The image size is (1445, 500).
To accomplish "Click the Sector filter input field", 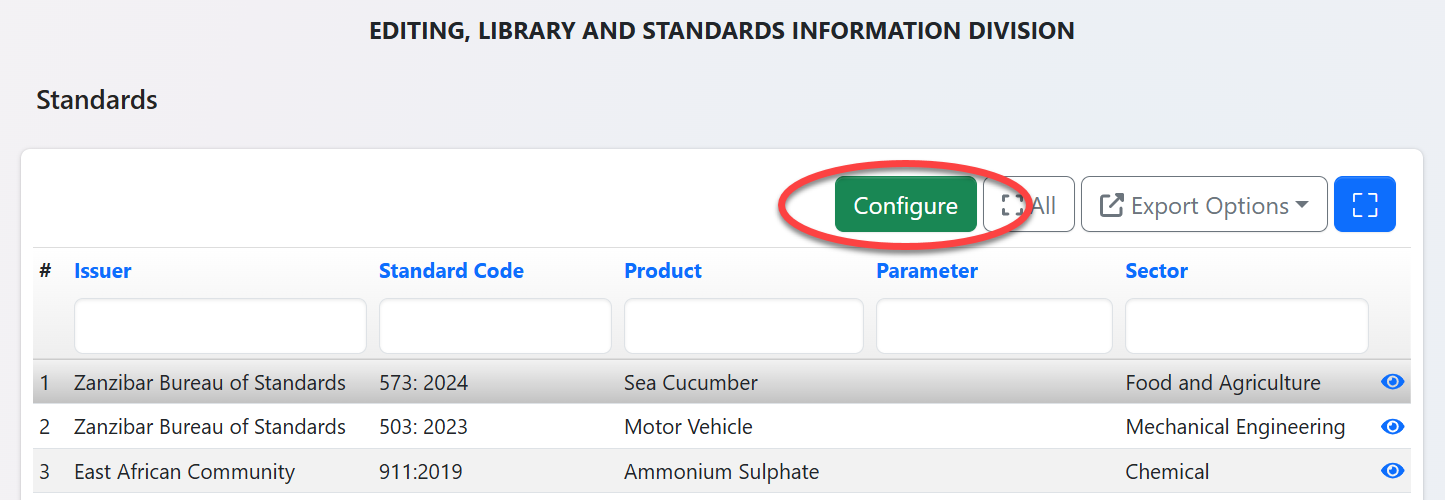I will click(x=1246, y=326).
